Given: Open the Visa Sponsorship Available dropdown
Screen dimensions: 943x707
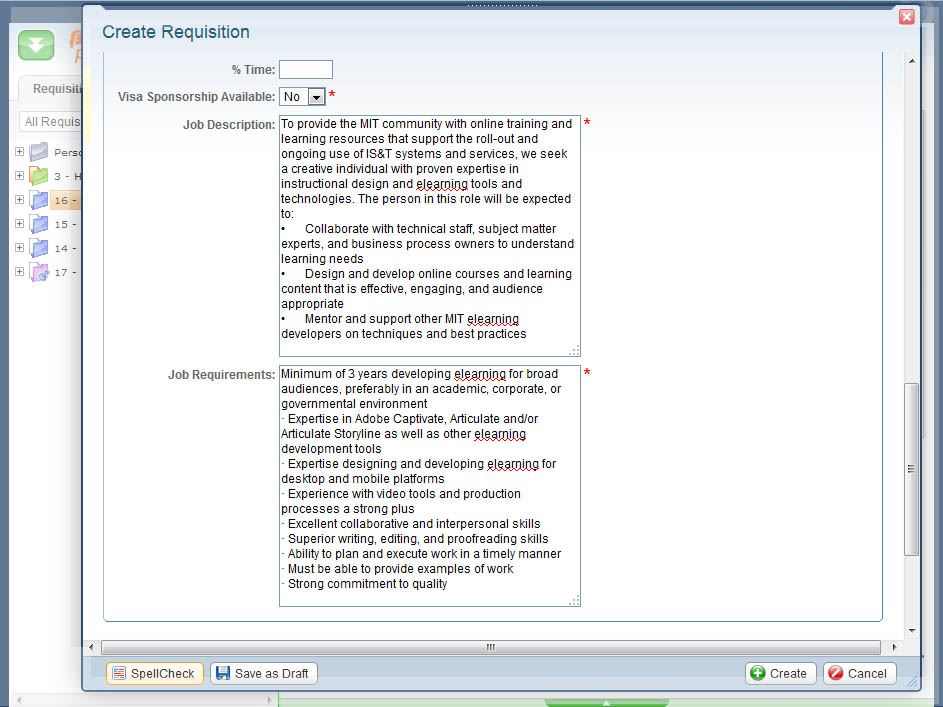Looking at the screenshot, I should (x=316, y=97).
